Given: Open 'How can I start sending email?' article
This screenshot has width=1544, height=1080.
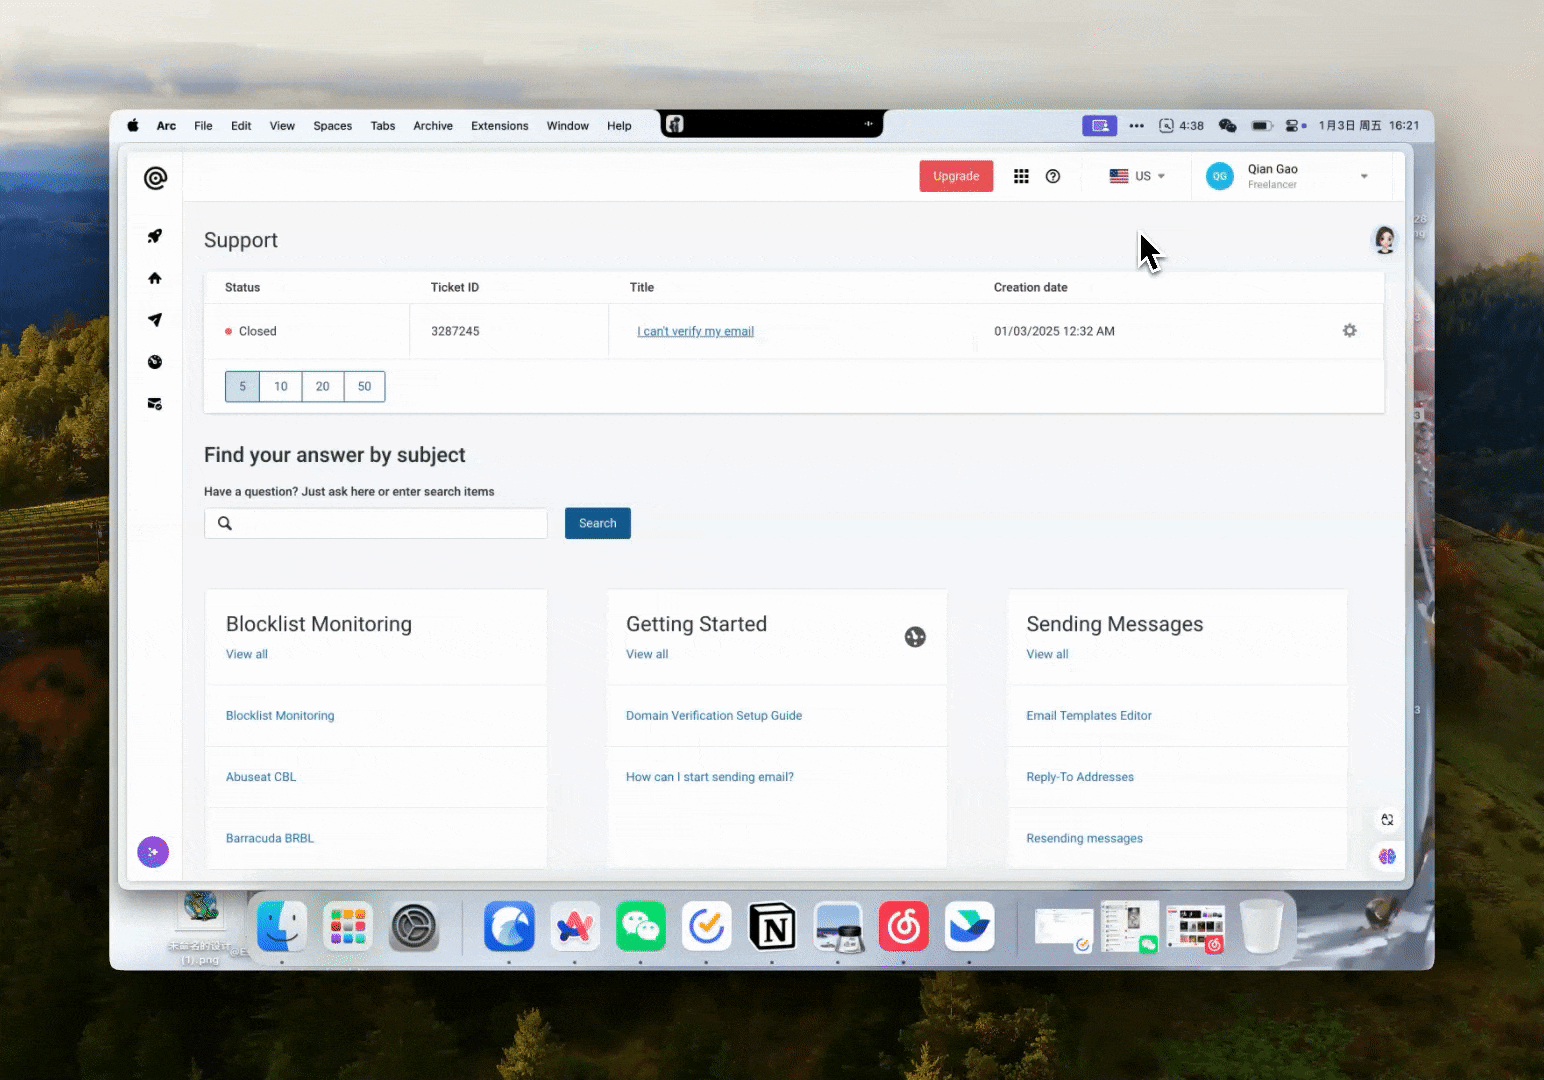Looking at the screenshot, I should 710,777.
